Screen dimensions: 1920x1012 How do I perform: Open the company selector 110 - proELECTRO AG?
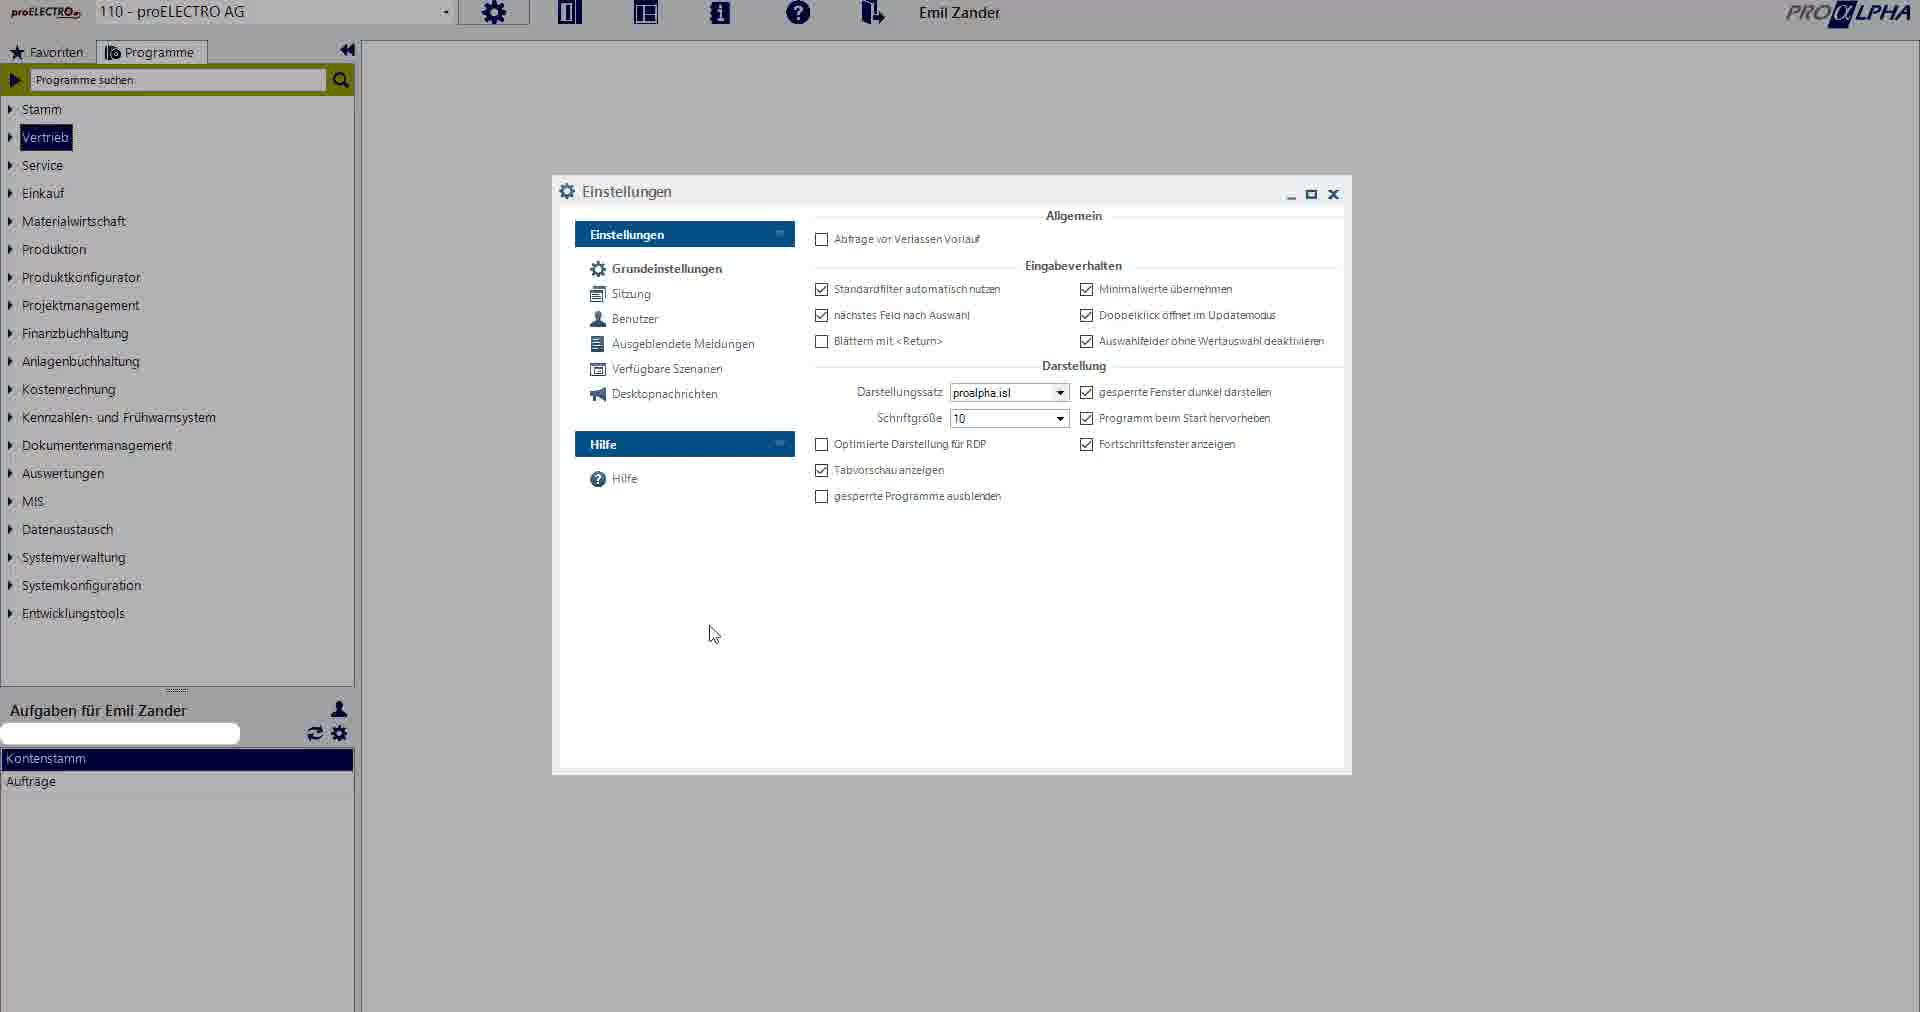click(274, 12)
